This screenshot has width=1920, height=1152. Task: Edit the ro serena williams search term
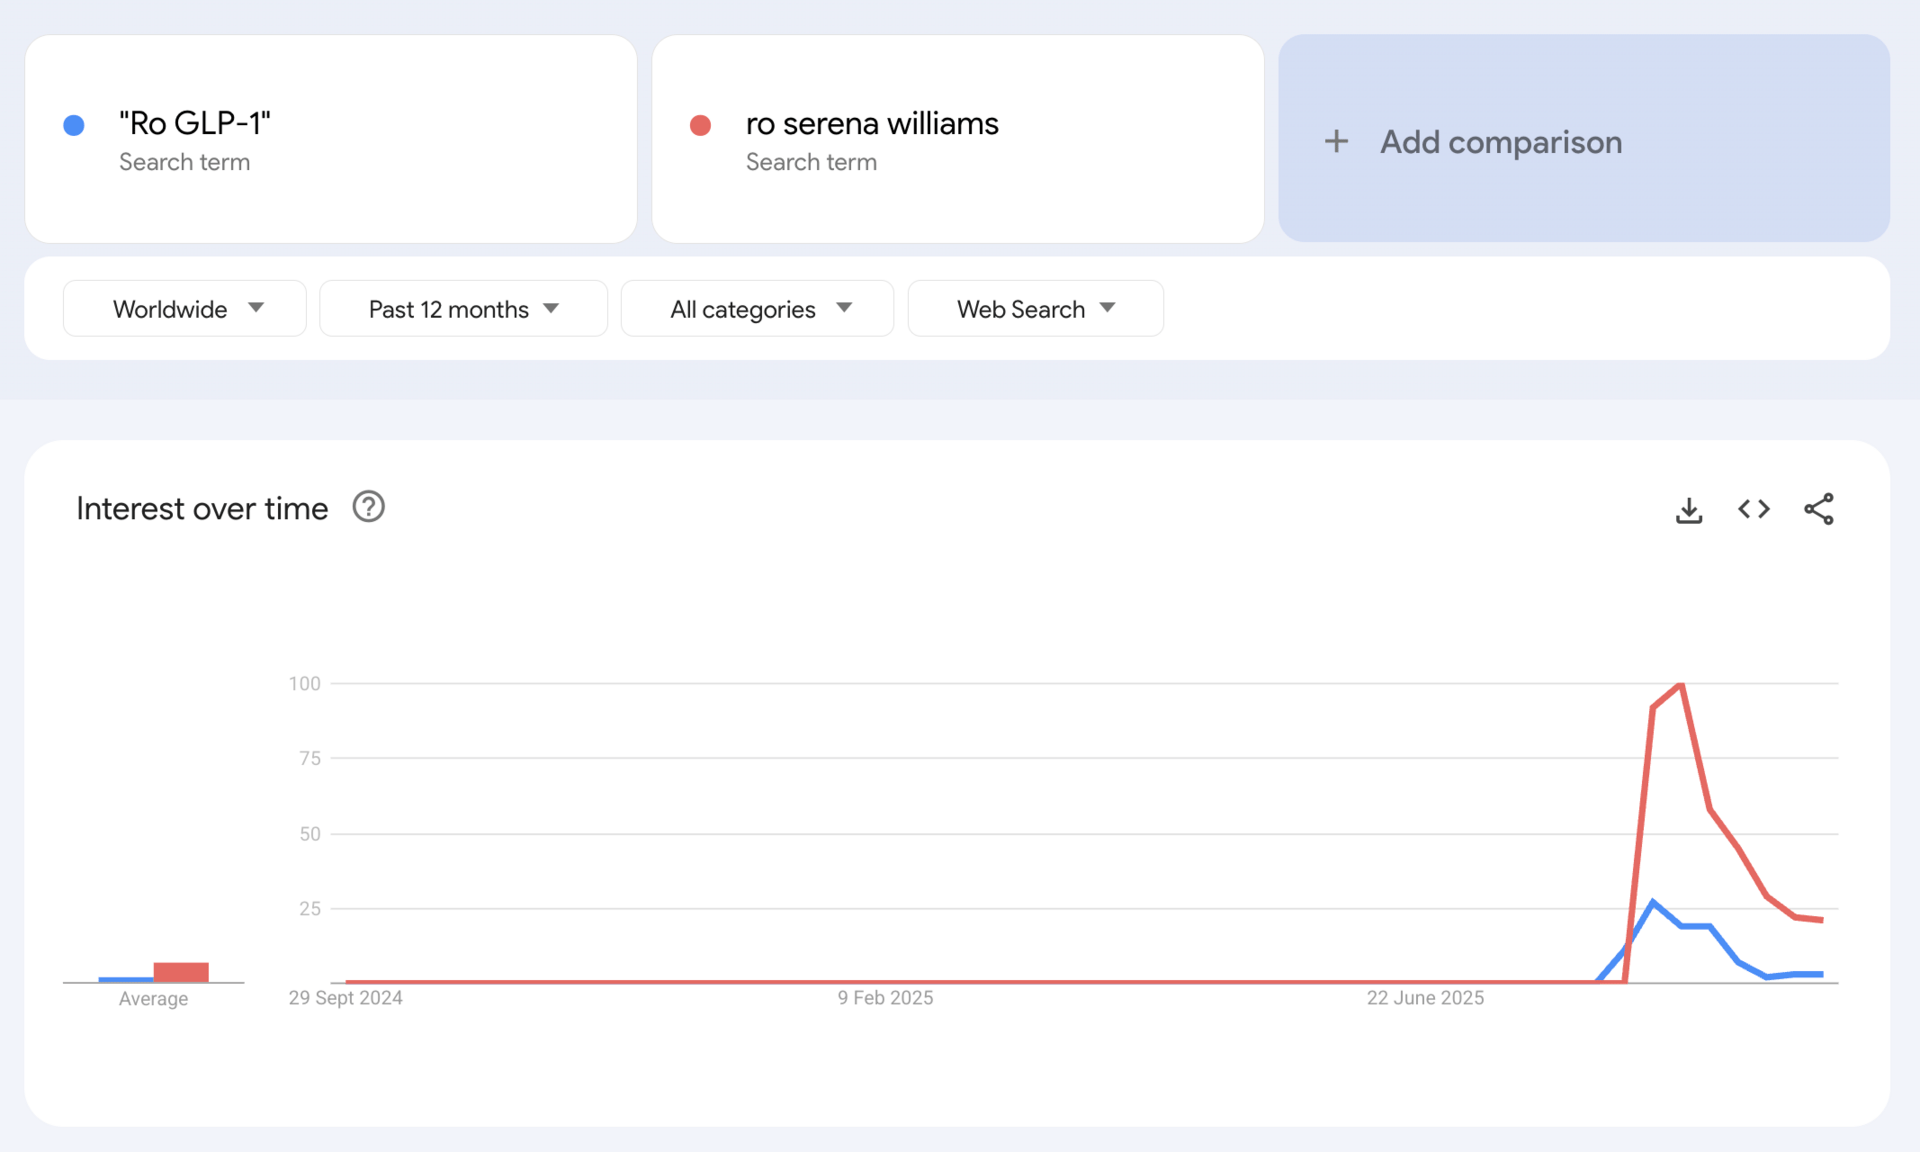pyautogui.click(x=872, y=123)
